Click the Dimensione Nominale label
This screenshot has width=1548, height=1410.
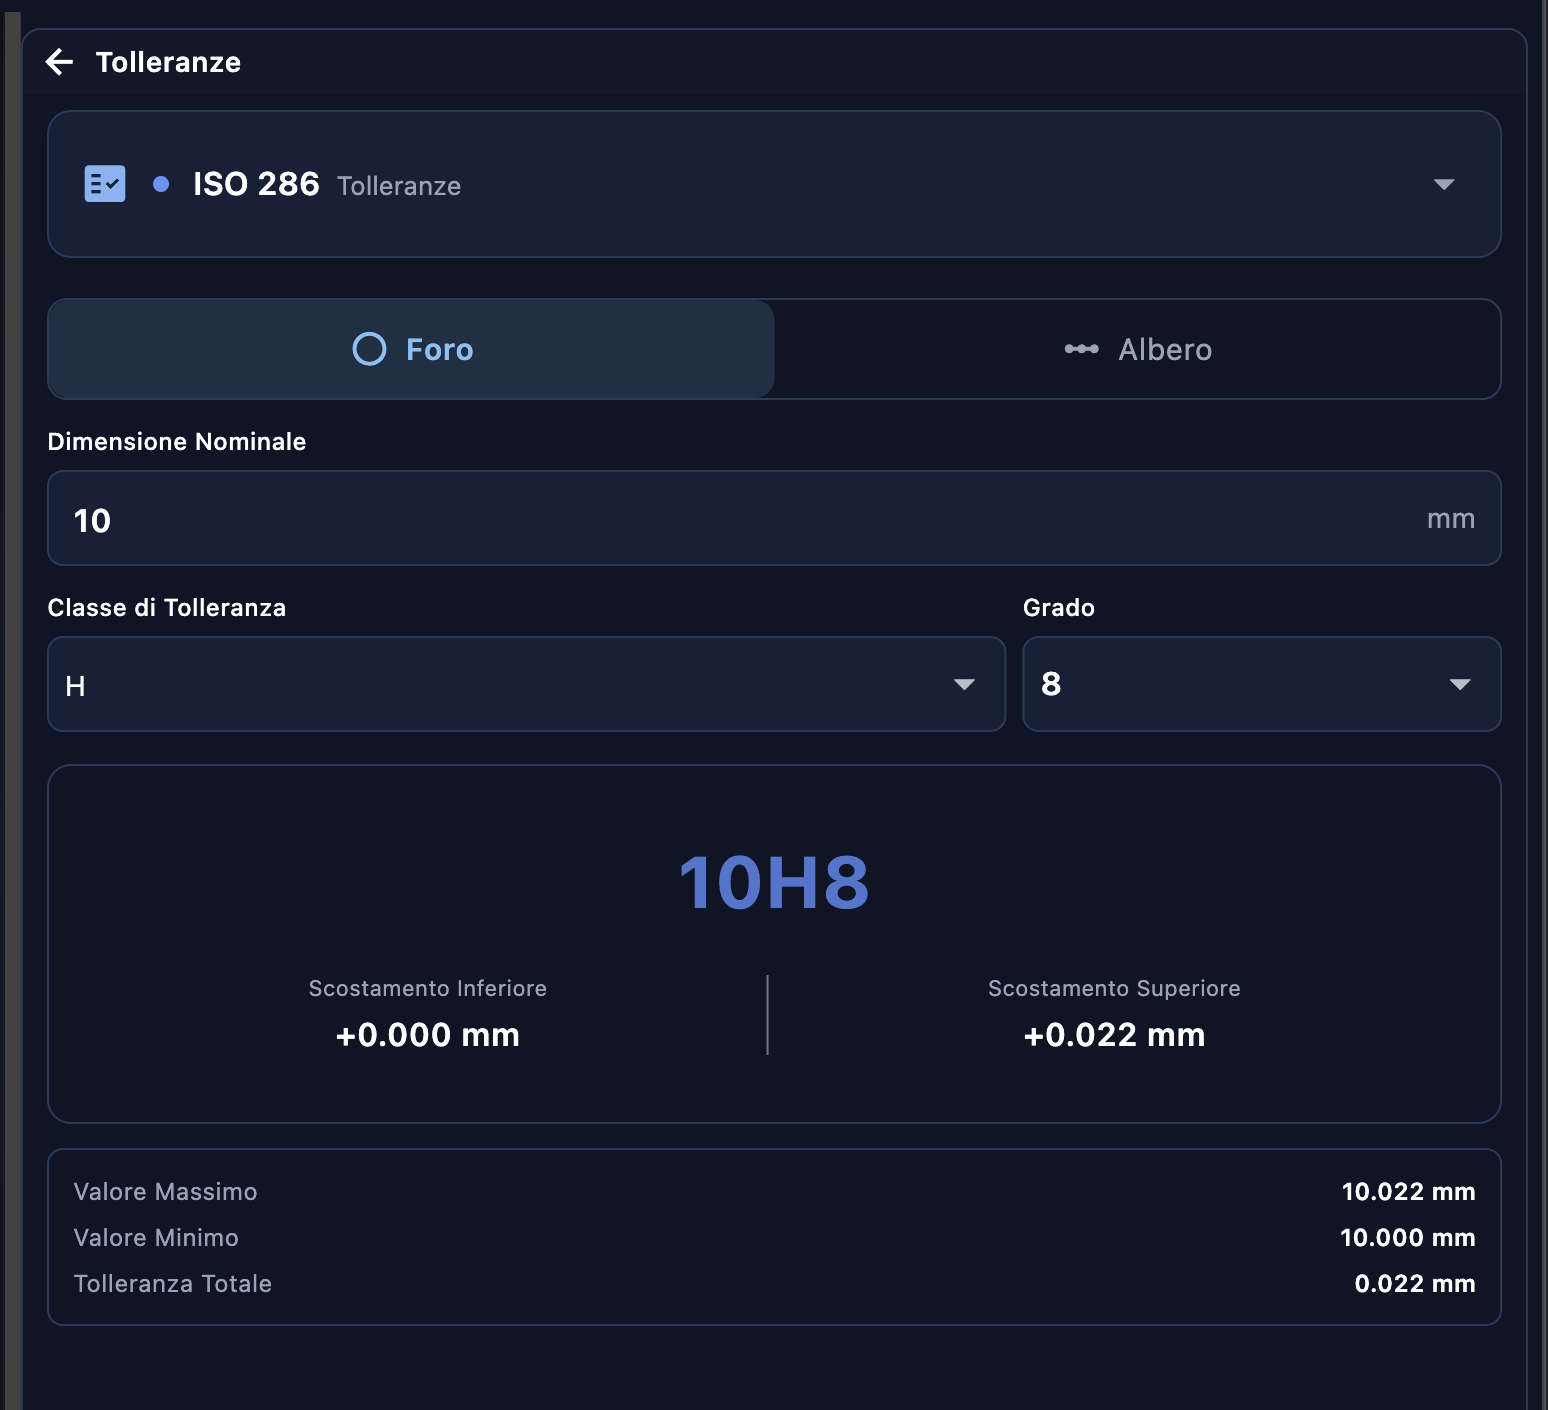coord(177,442)
